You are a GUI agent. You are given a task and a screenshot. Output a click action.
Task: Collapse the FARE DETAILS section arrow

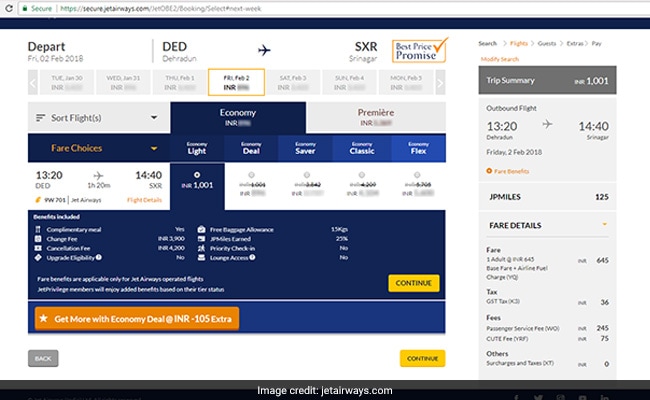(x=604, y=224)
